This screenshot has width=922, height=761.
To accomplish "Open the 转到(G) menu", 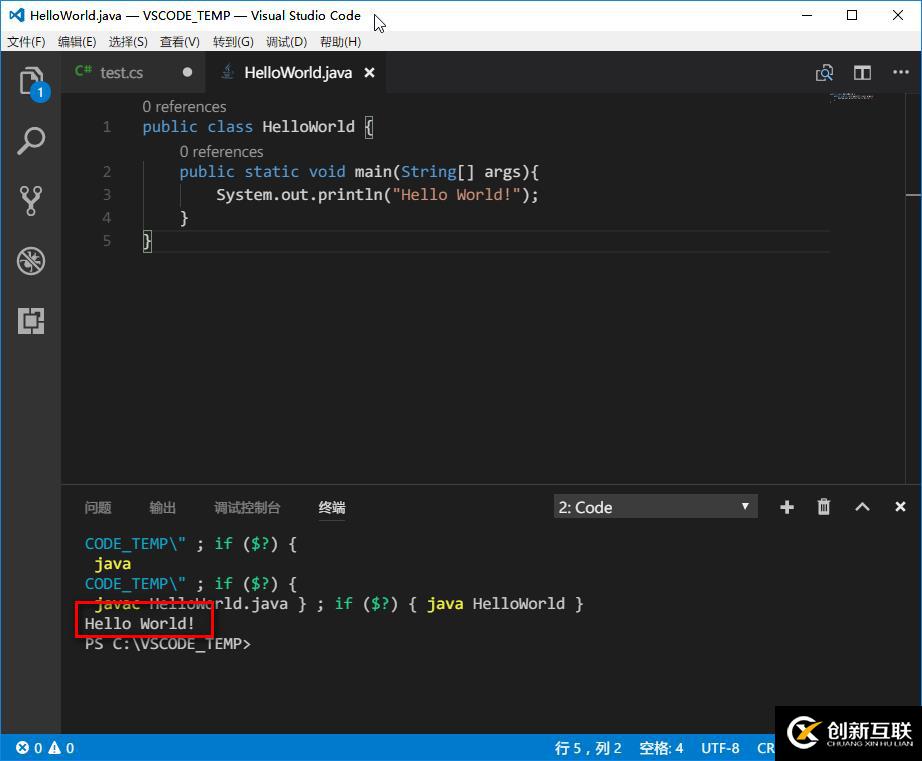I will click(x=233, y=42).
